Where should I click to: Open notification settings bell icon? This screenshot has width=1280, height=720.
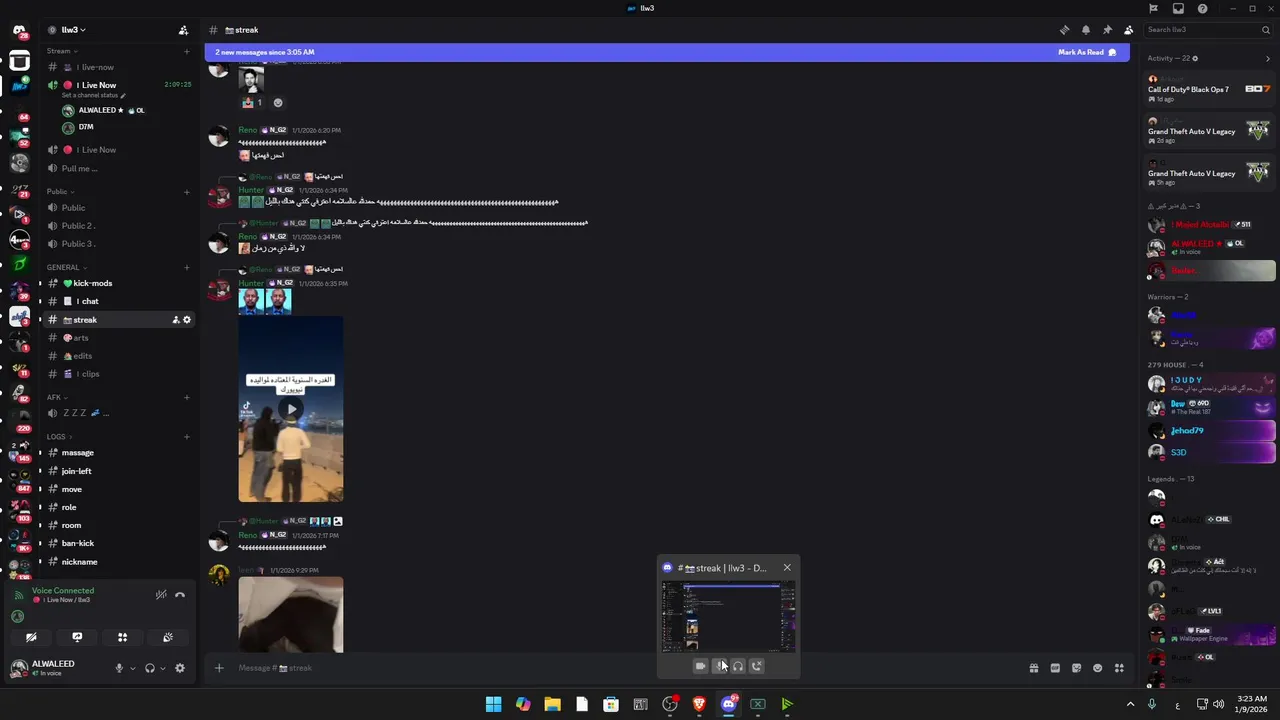[1086, 30]
